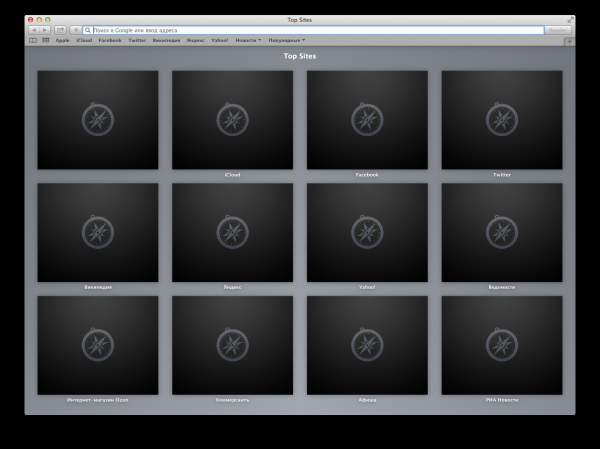Show Top Sites with the grid icon

tap(46, 40)
